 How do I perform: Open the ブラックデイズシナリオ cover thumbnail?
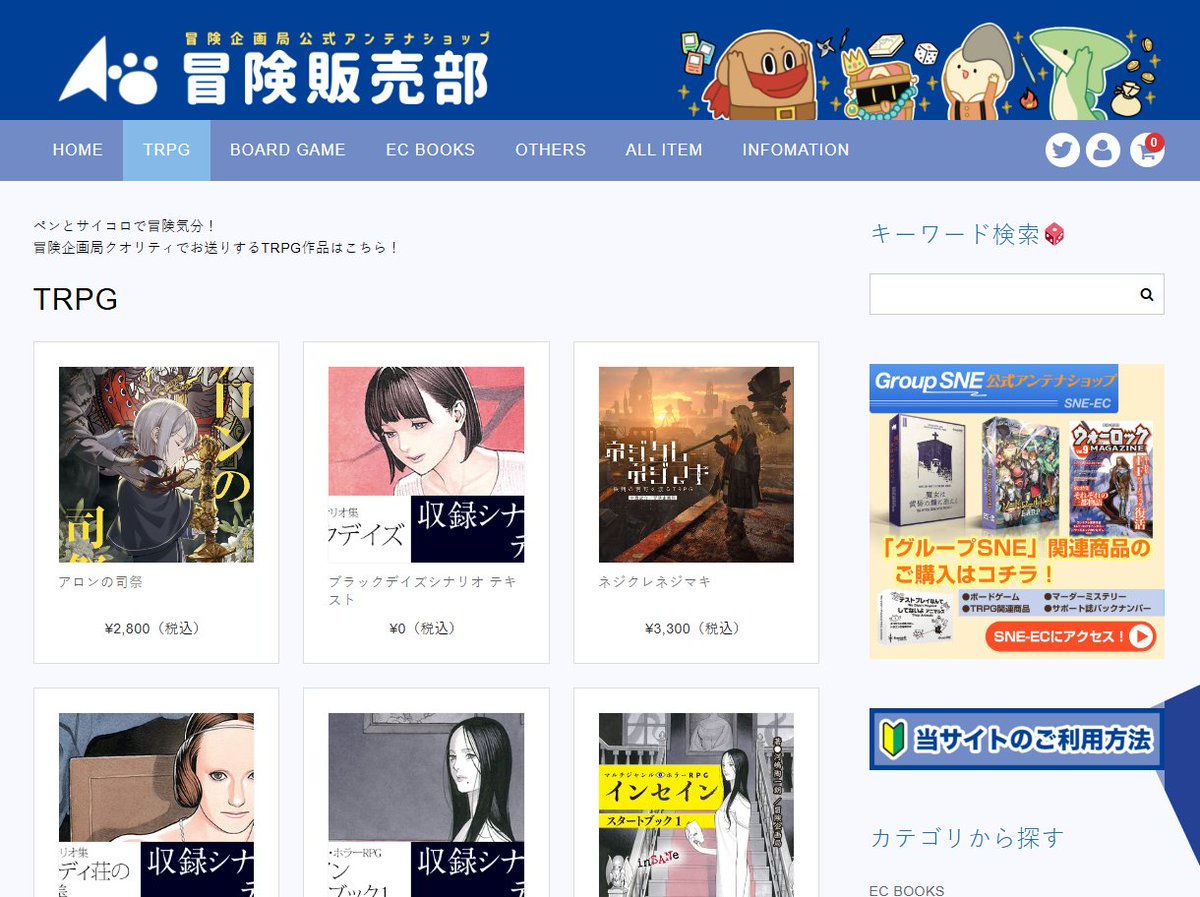(x=426, y=464)
